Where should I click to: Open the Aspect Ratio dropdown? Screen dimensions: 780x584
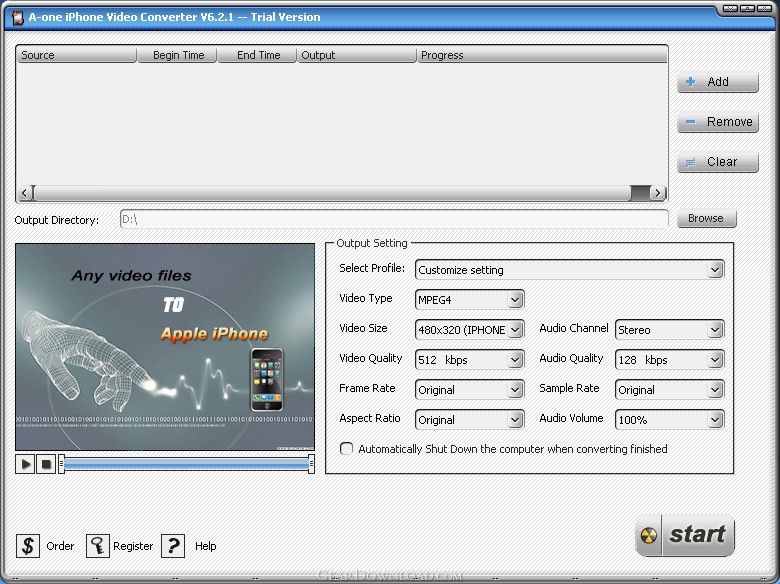[515, 420]
